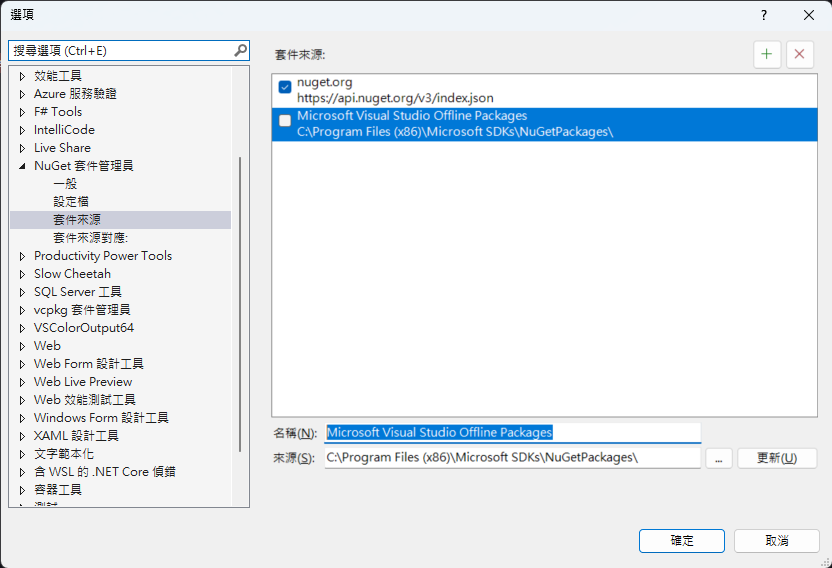This screenshot has height=568, width=832.
Task: Expand the SQL Server 工具 node
Action: click(x=22, y=292)
